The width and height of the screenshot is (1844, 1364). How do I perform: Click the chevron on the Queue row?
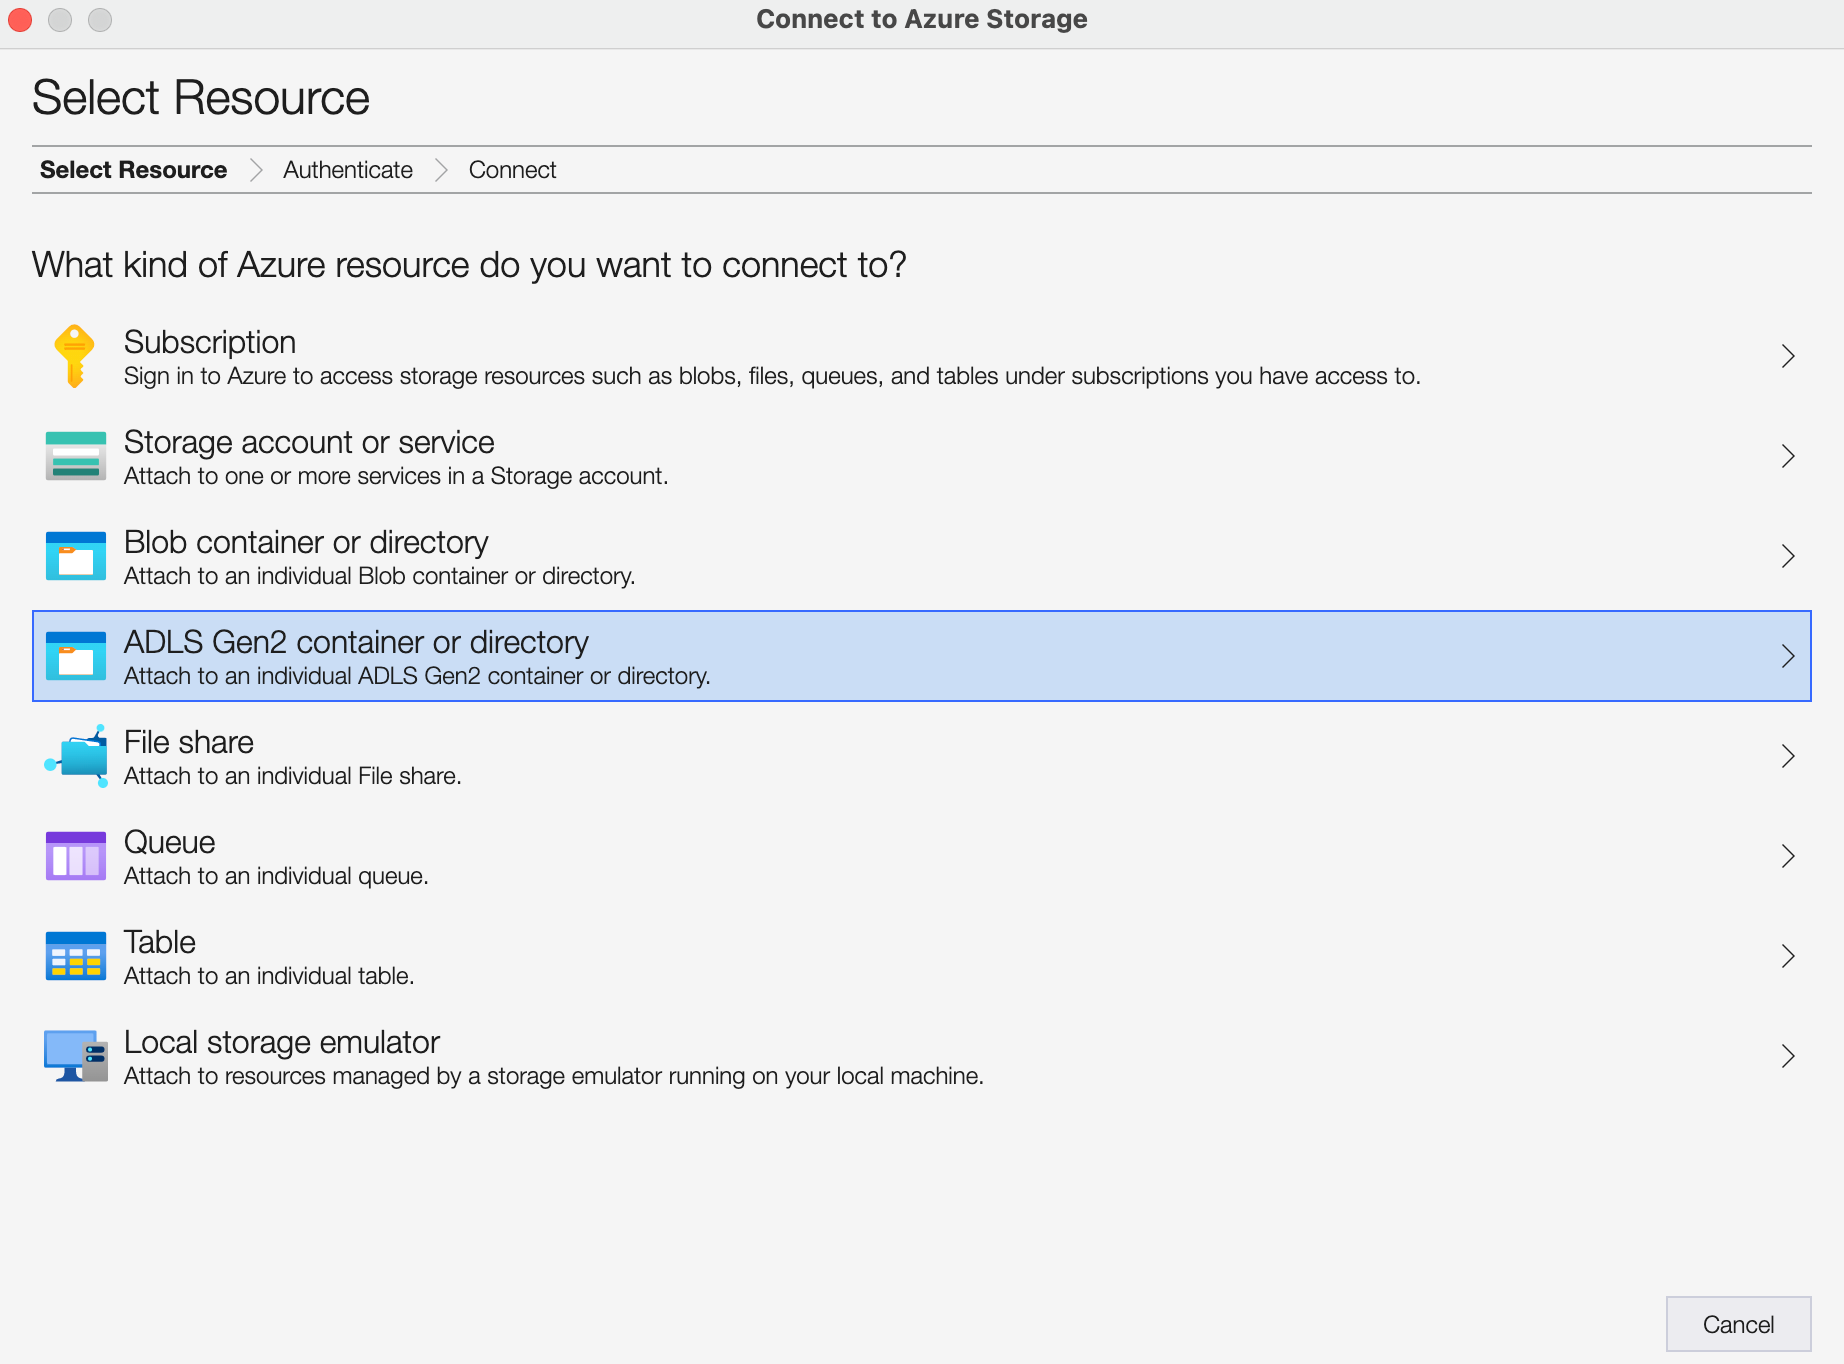coord(1788,856)
